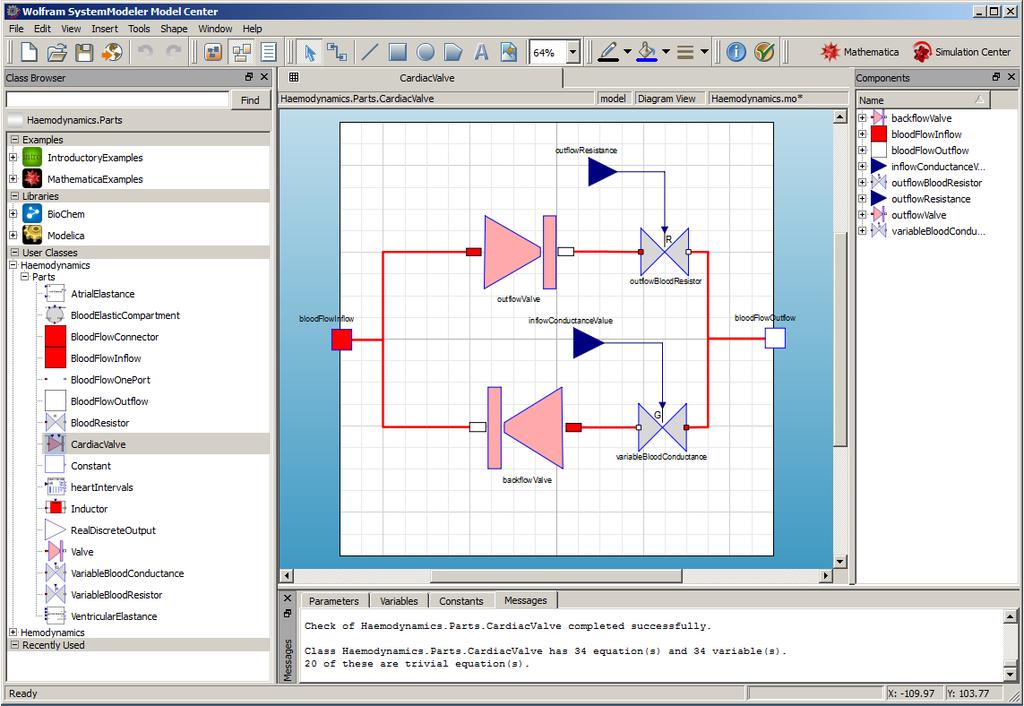Open the Window menu

[215, 29]
